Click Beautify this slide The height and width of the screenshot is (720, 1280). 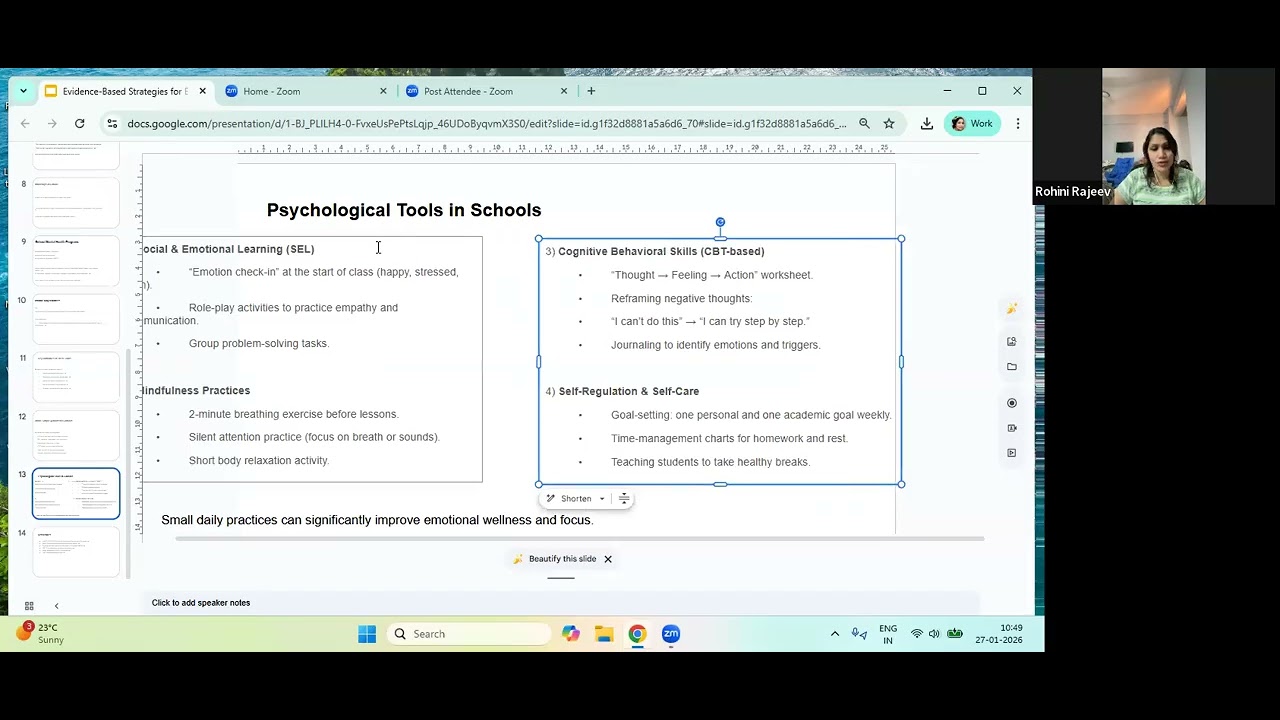[x=555, y=559]
